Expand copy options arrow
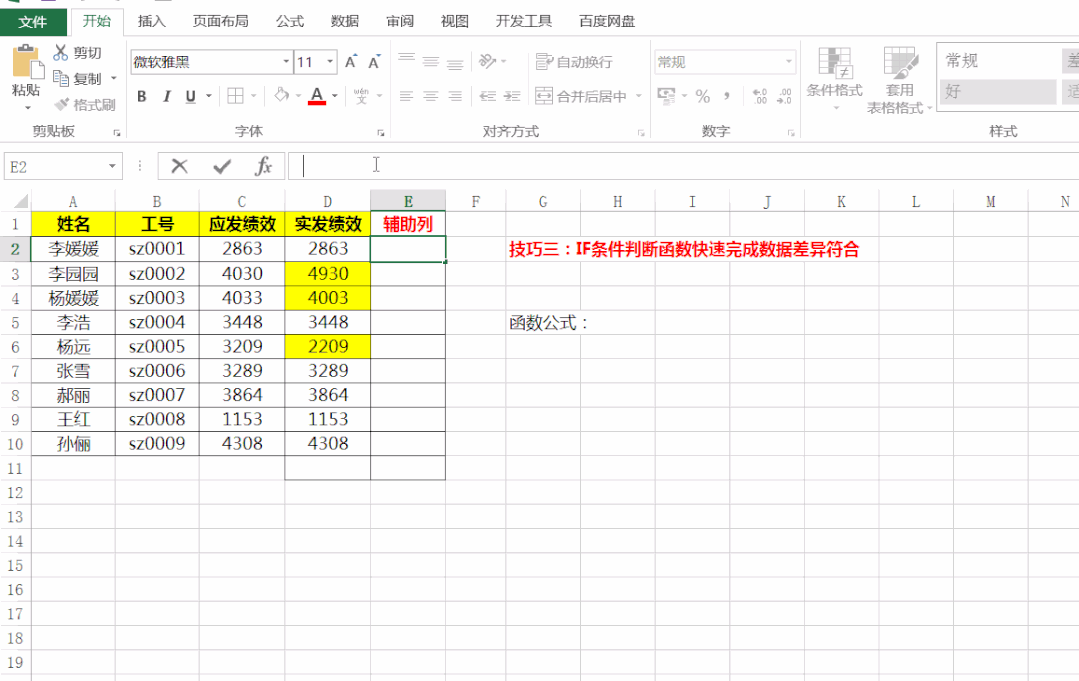Viewport: 1079px width, 681px height. (x=114, y=78)
